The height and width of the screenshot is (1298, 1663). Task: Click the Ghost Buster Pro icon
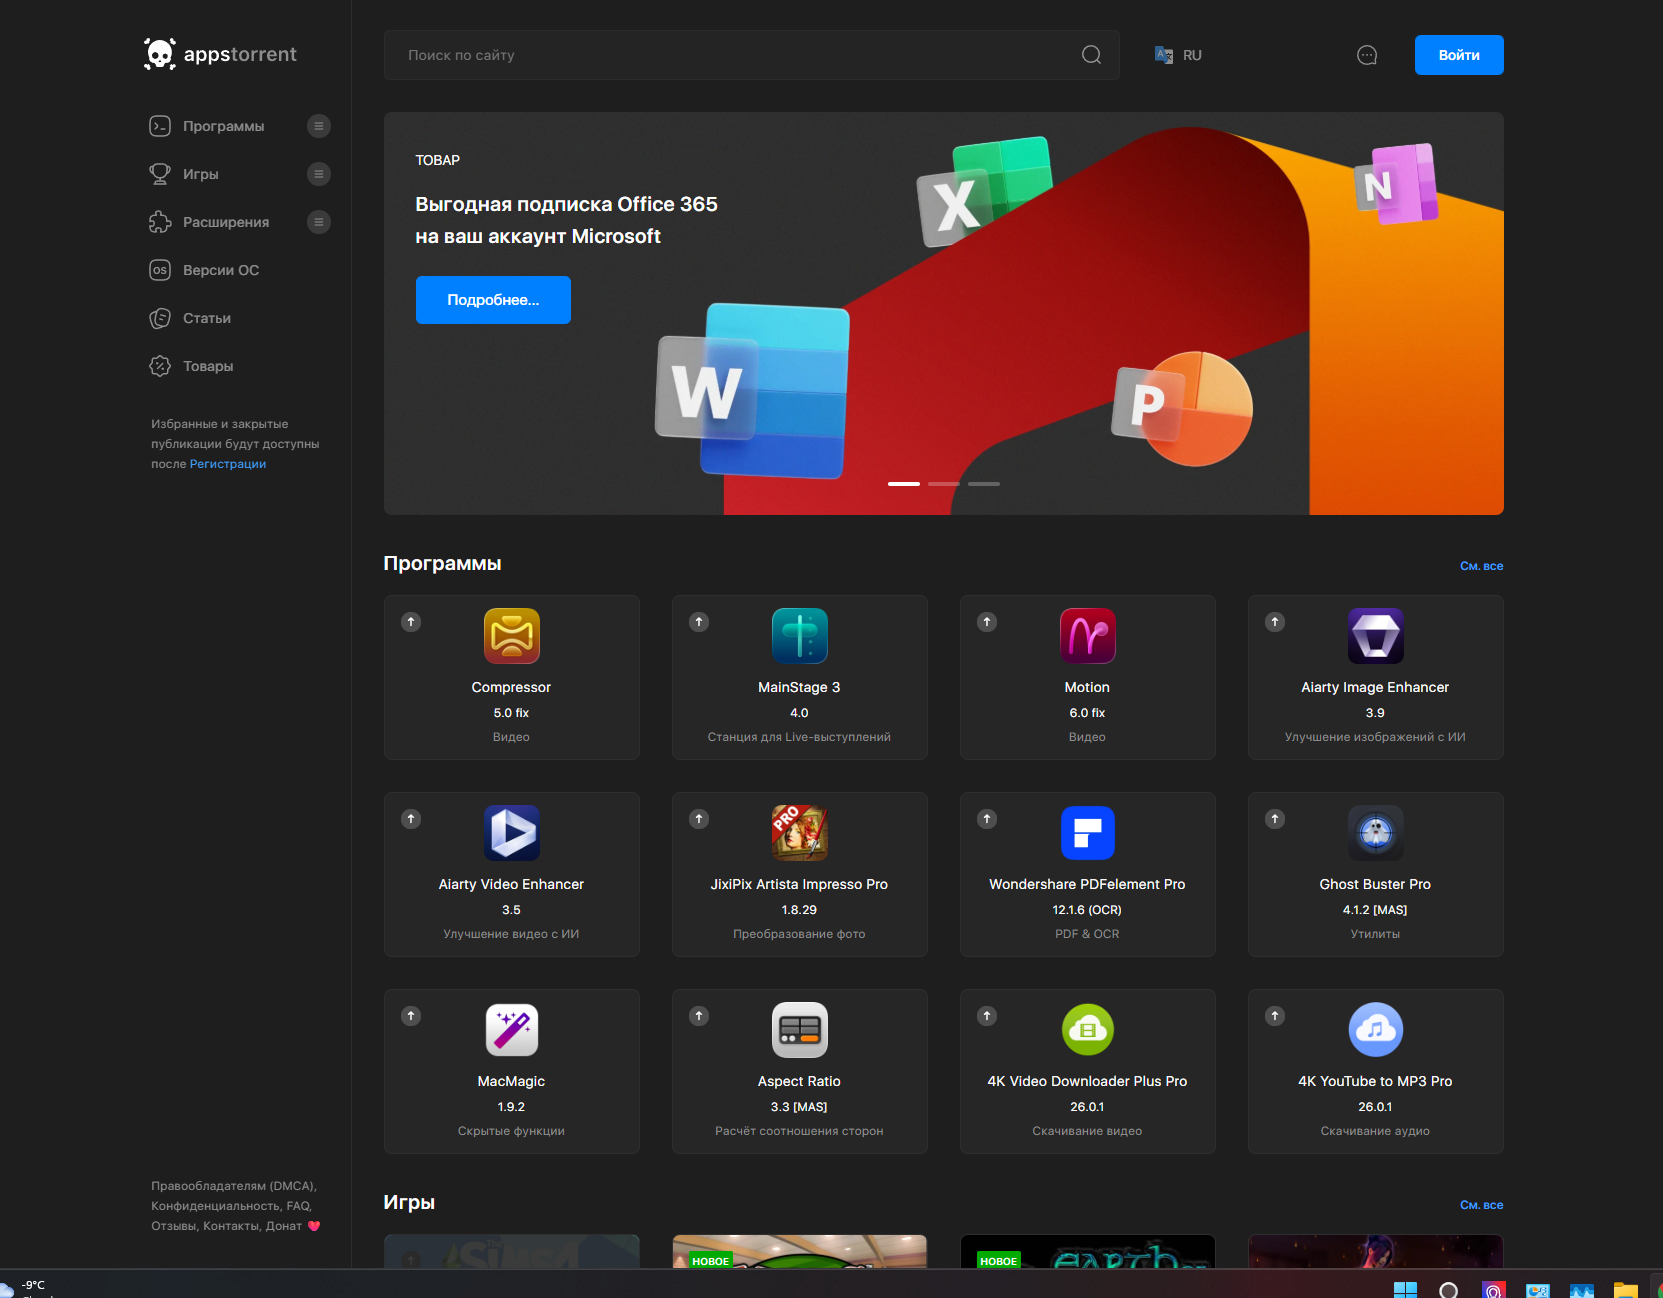[x=1375, y=833]
